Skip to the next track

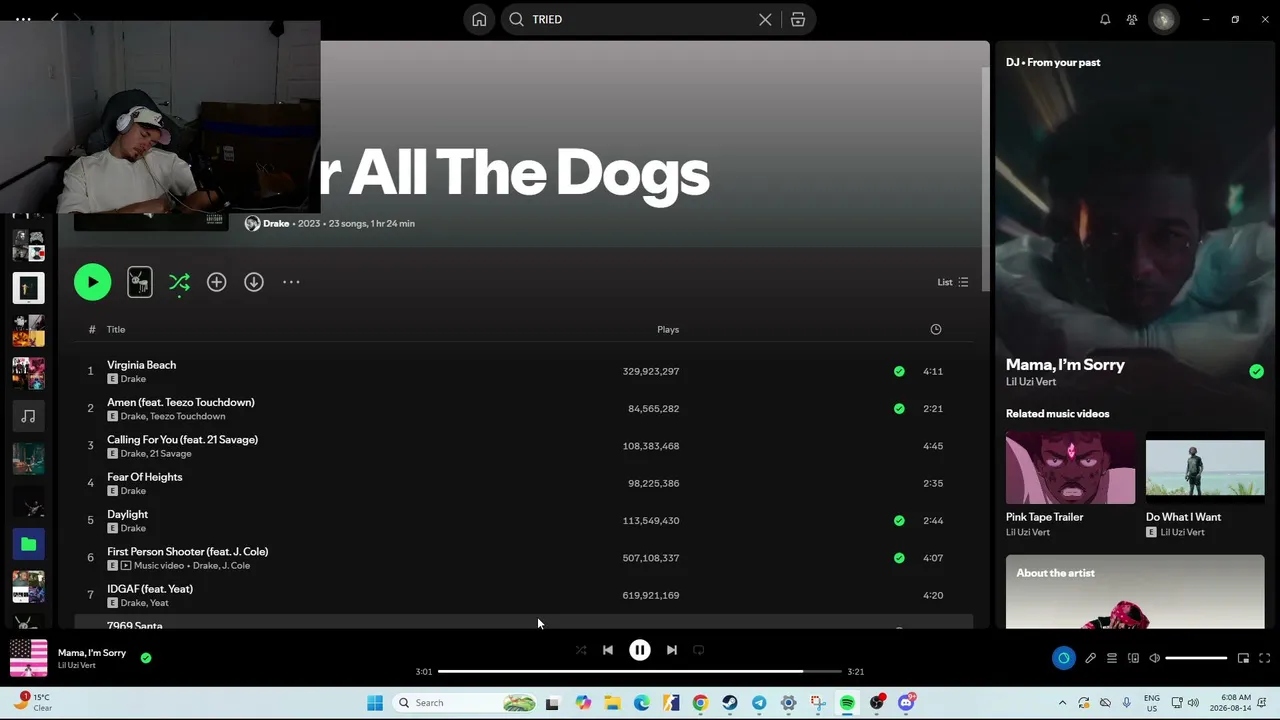[x=672, y=650]
